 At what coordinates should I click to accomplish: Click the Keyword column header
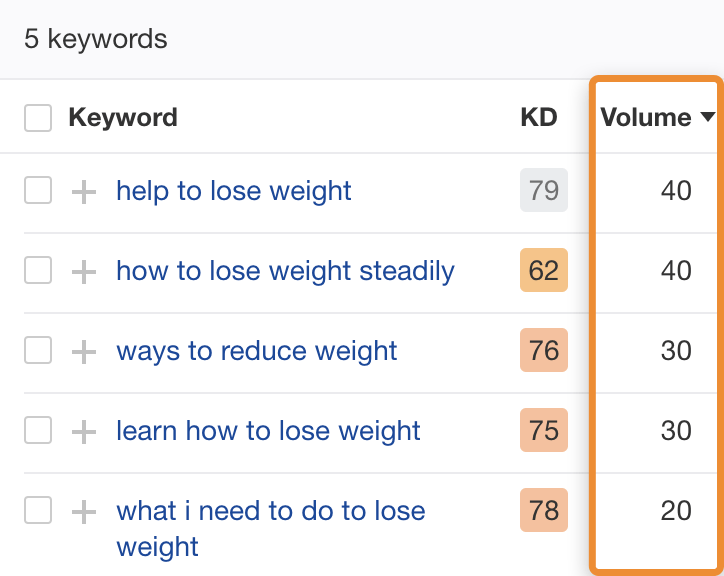[122, 118]
